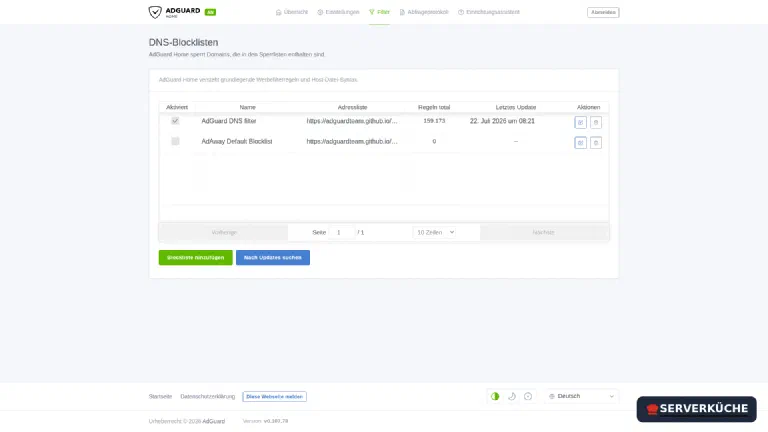The image size is (768, 432).
Task: Sort by the Letztes Update column header
Action: (516, 107)
